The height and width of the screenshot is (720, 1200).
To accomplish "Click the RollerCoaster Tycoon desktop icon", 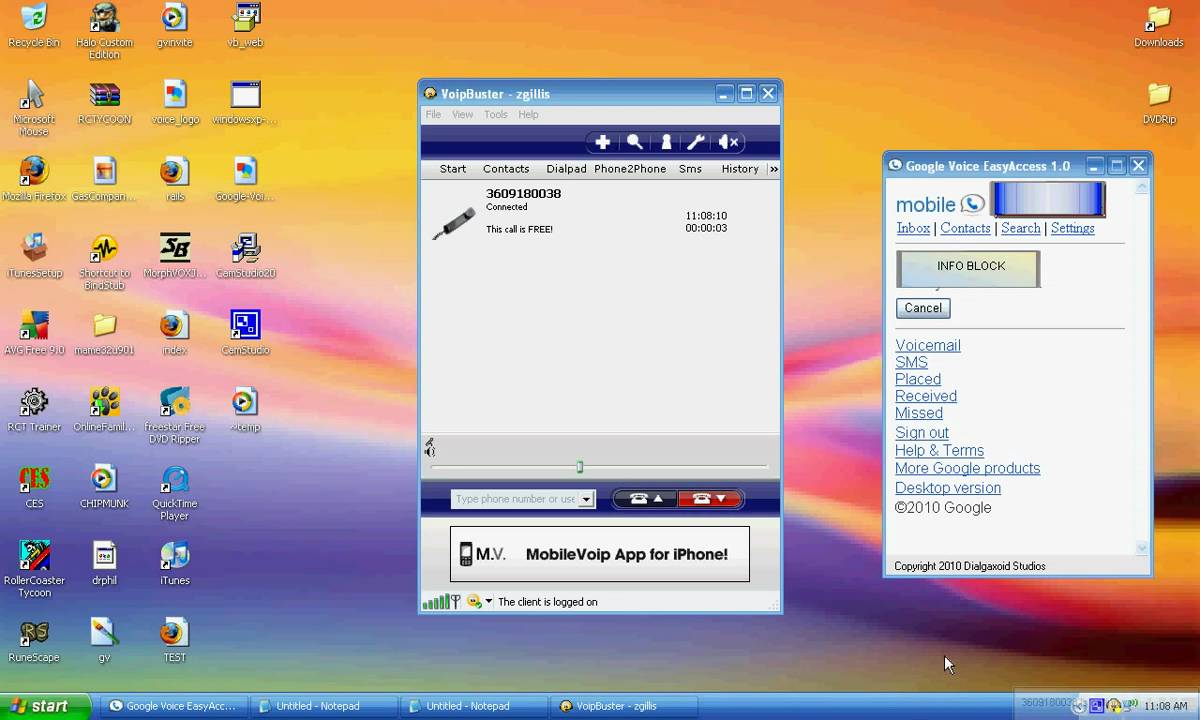I will tap(34, 568).
